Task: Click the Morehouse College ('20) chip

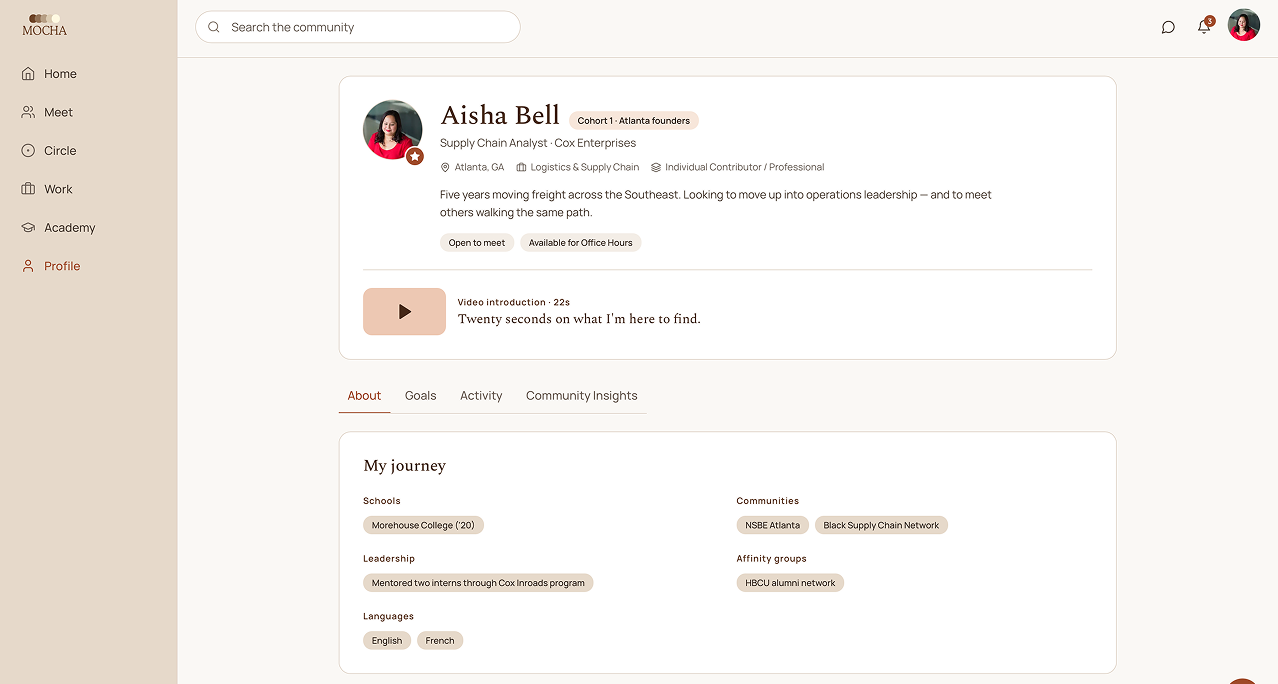Action: point(423,525)
